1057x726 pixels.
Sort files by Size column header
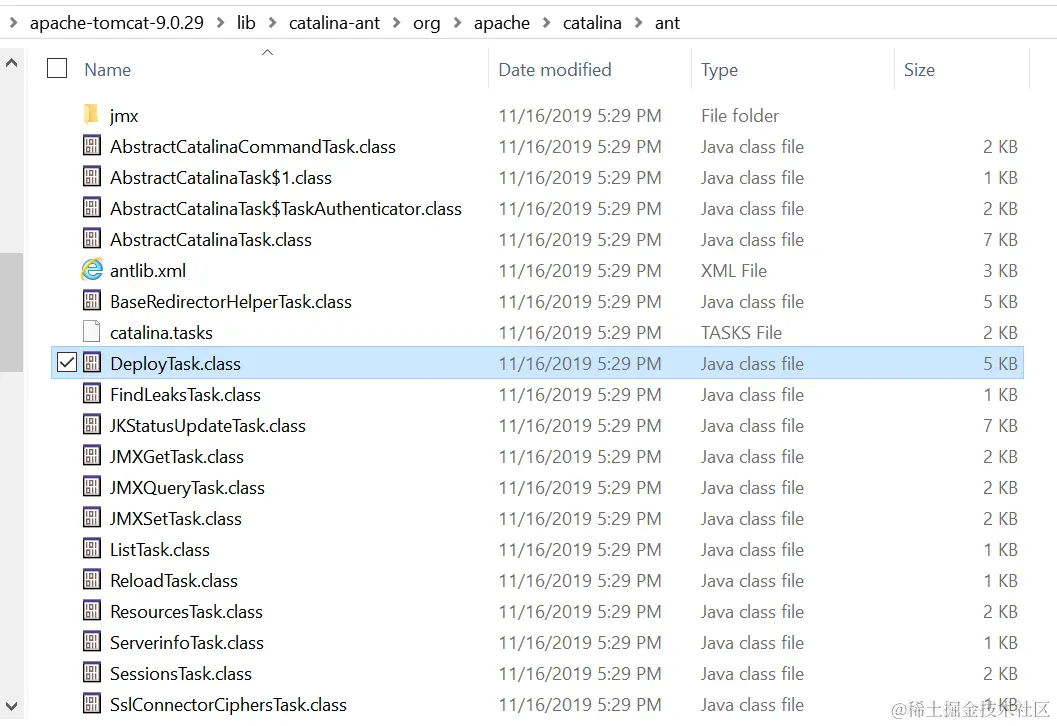(x=919, y=69)
